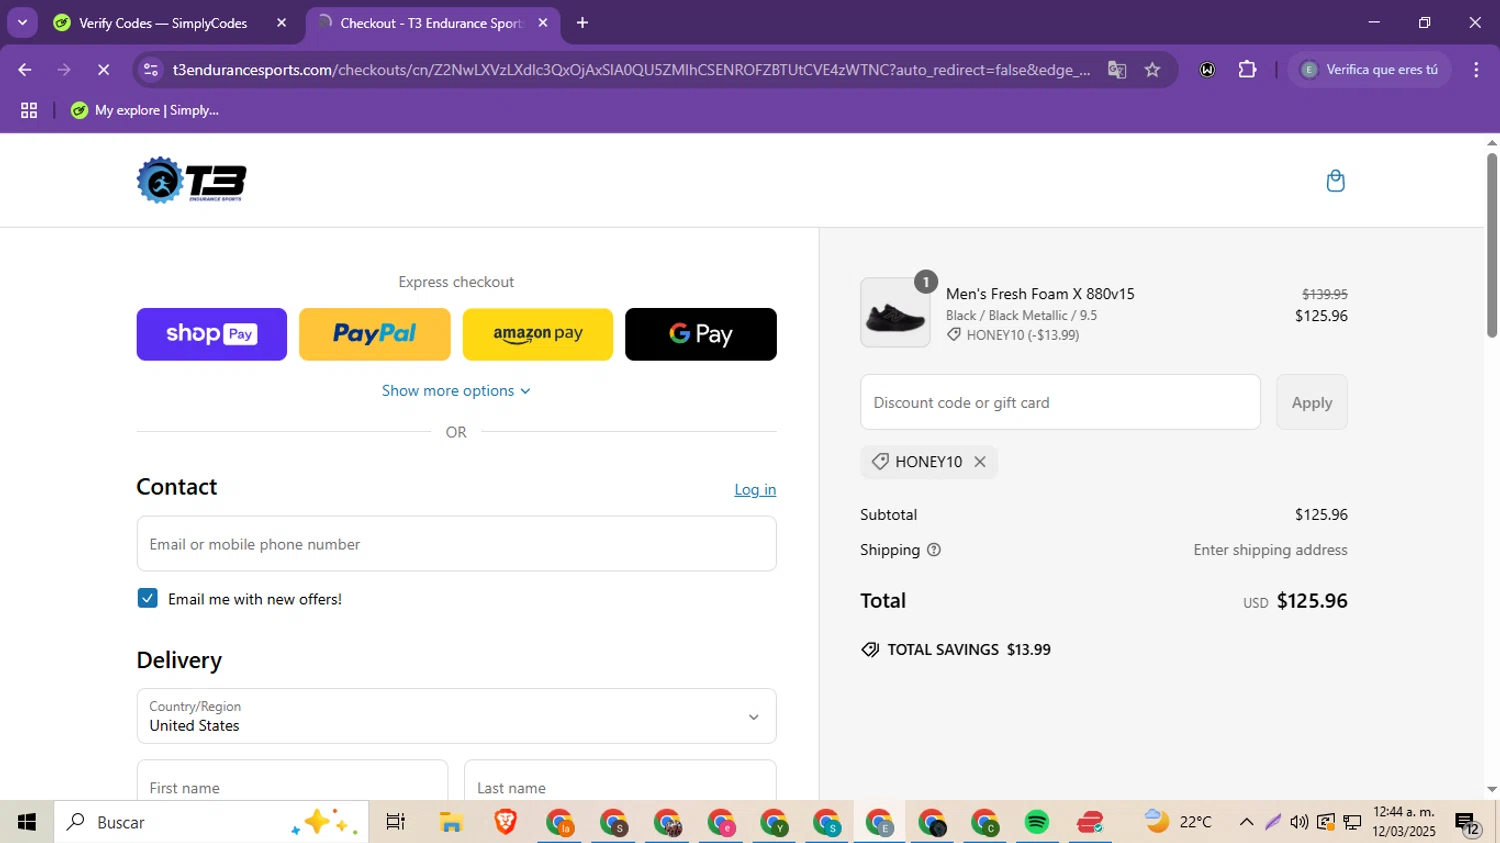Click the Apply discount button
Viewport: 1500px width, 843px height.
pyautogui.click(x=1311, y=402)
